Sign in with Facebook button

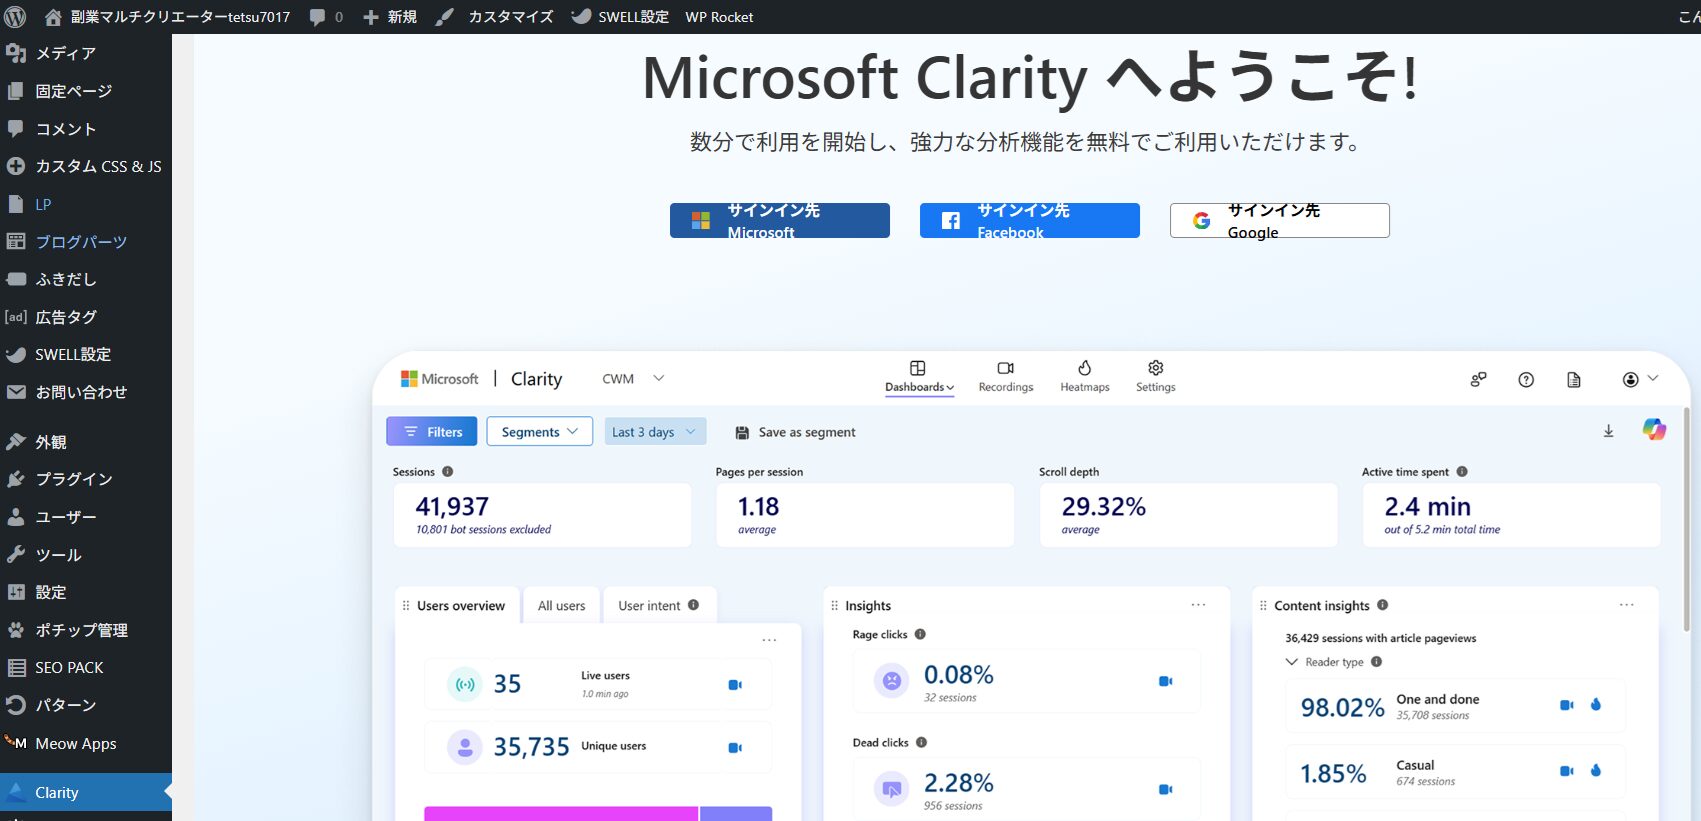click(1030, 220)
